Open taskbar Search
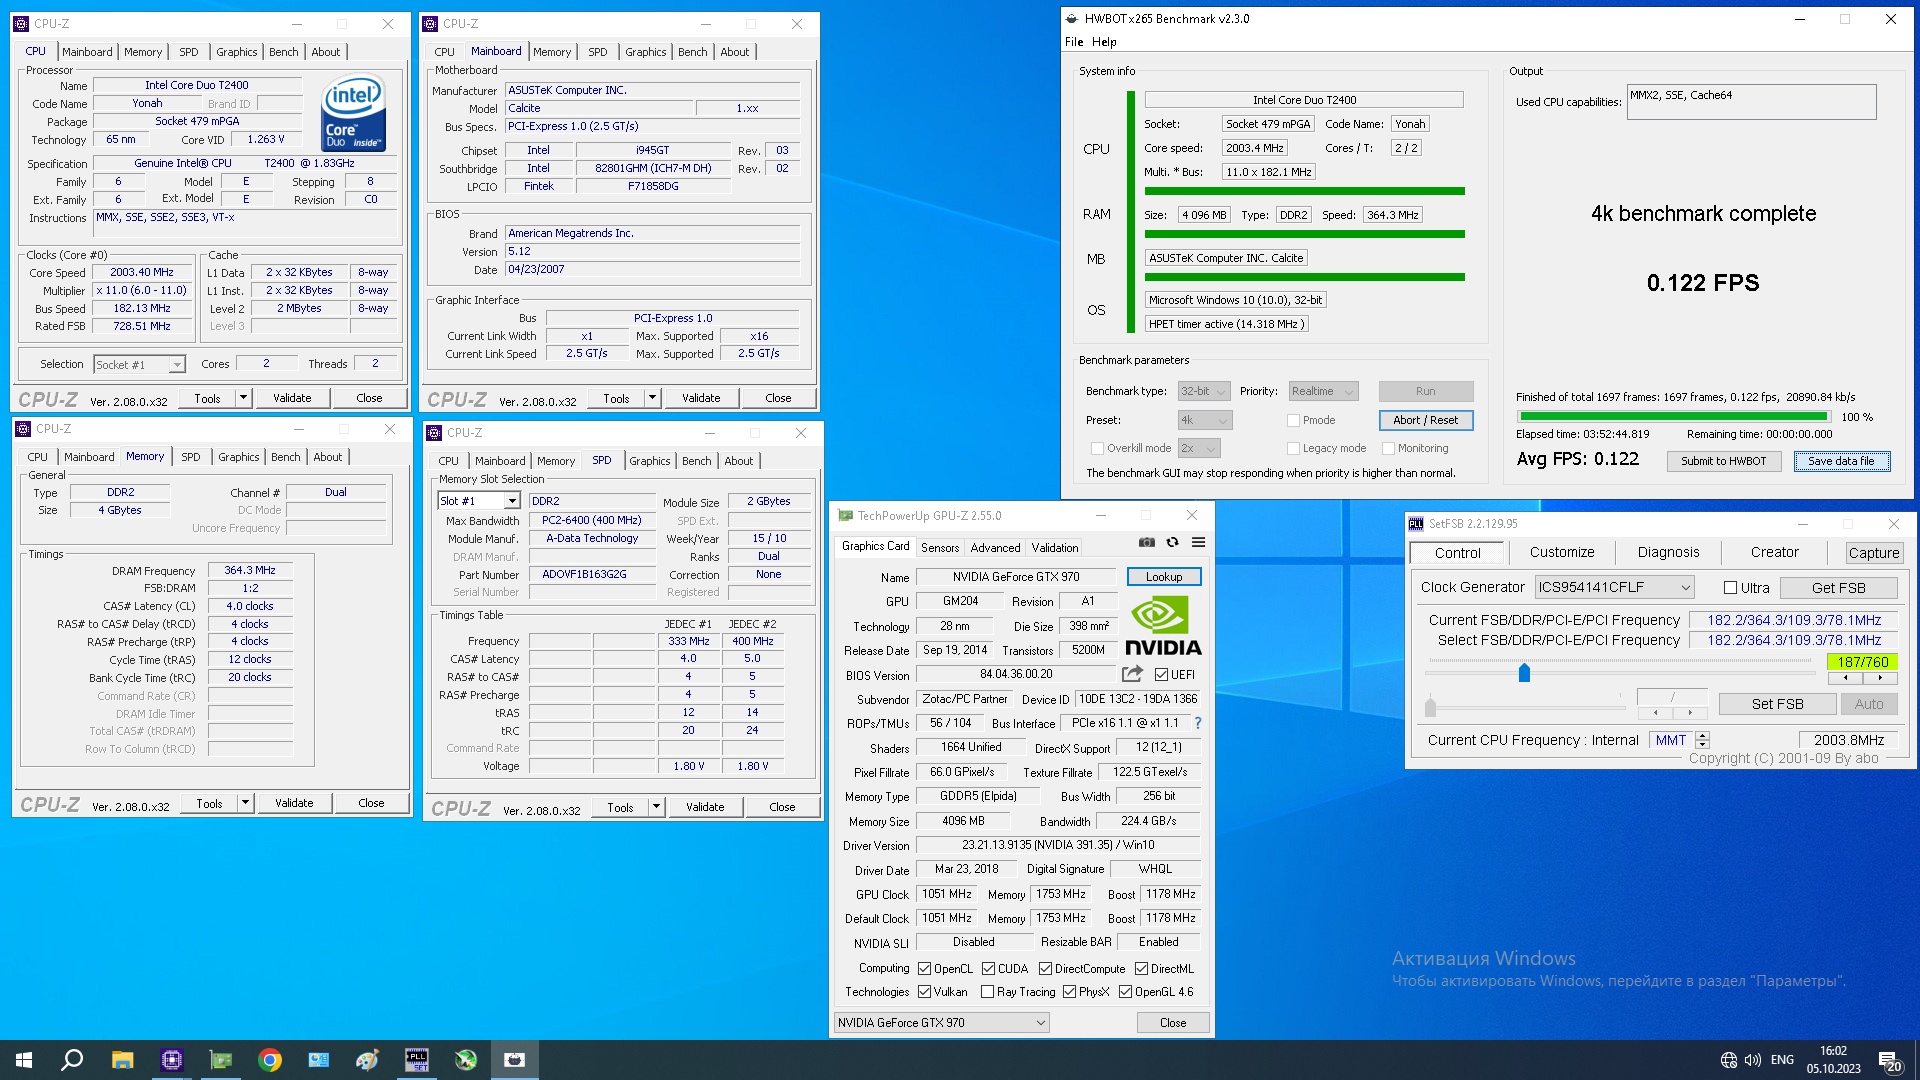The image size is (1920, 1080). [72, 1060]
